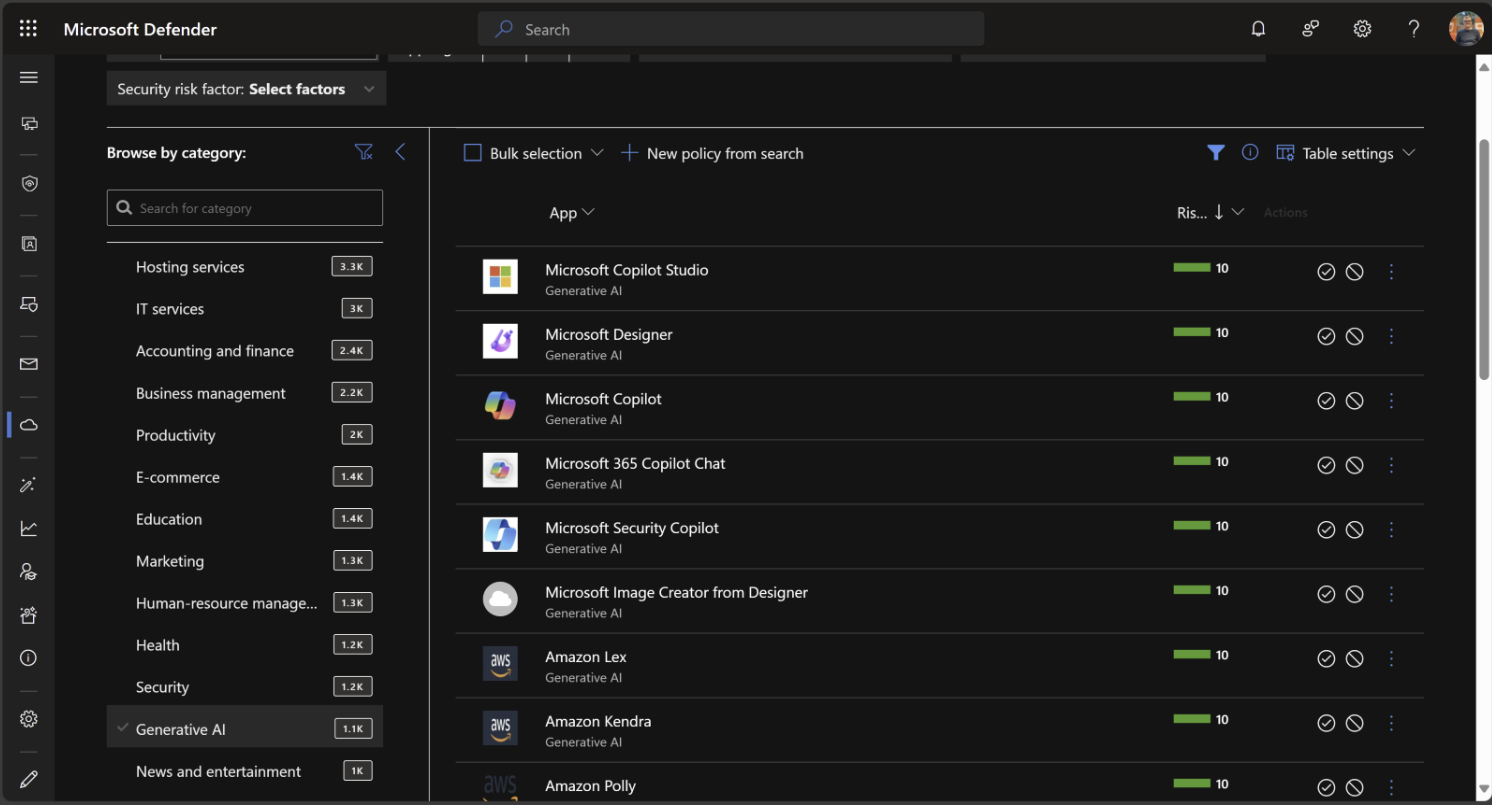The image size is (1492, 809).
Task: Check the Bulk selection checkbox
Action: (473, 153)
